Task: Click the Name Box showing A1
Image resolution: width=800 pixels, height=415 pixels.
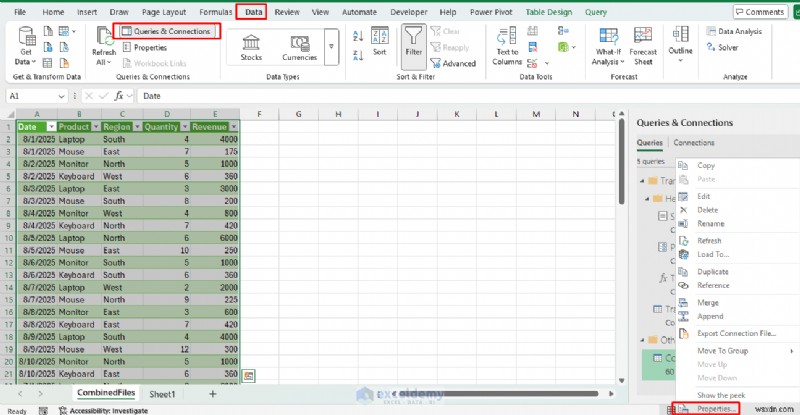Action: pyautogui.click(x=31, y=96)
